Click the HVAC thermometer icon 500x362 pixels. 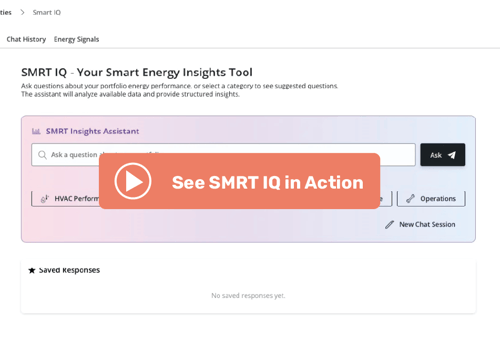[45, 199]
